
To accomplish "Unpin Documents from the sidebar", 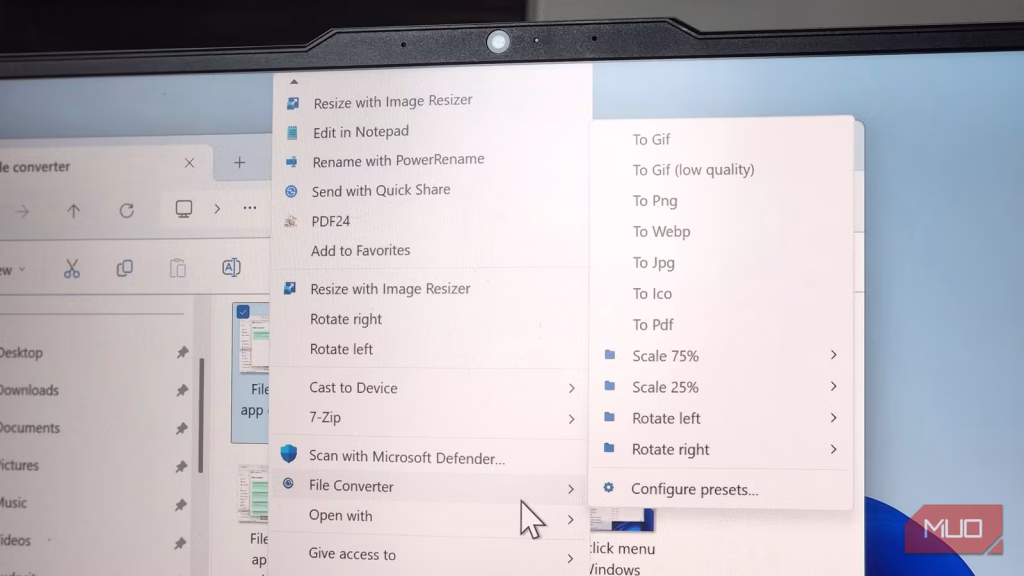I will click(183, 428).
